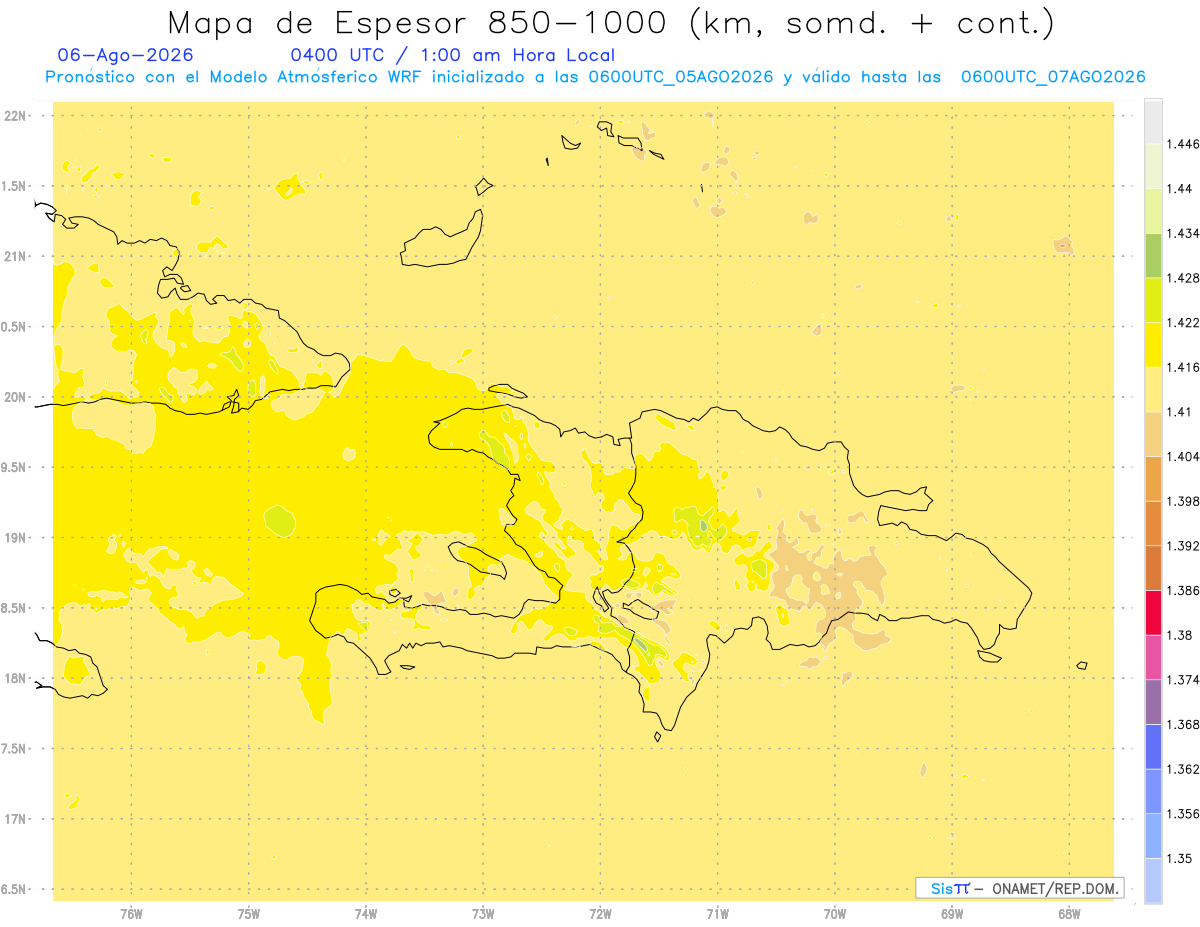Click the longitude label '71W'
Screen dimensions: 1200x927
pyautogui.click(x=717, y=913)
